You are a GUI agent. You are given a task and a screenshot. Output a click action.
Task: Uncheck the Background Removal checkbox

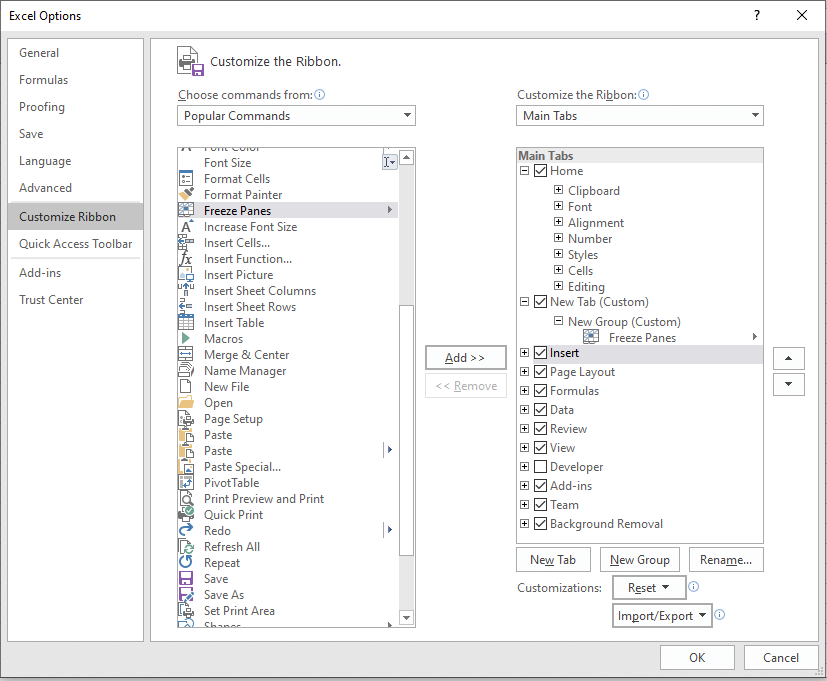pyautogui.click(x=541, y=524)
